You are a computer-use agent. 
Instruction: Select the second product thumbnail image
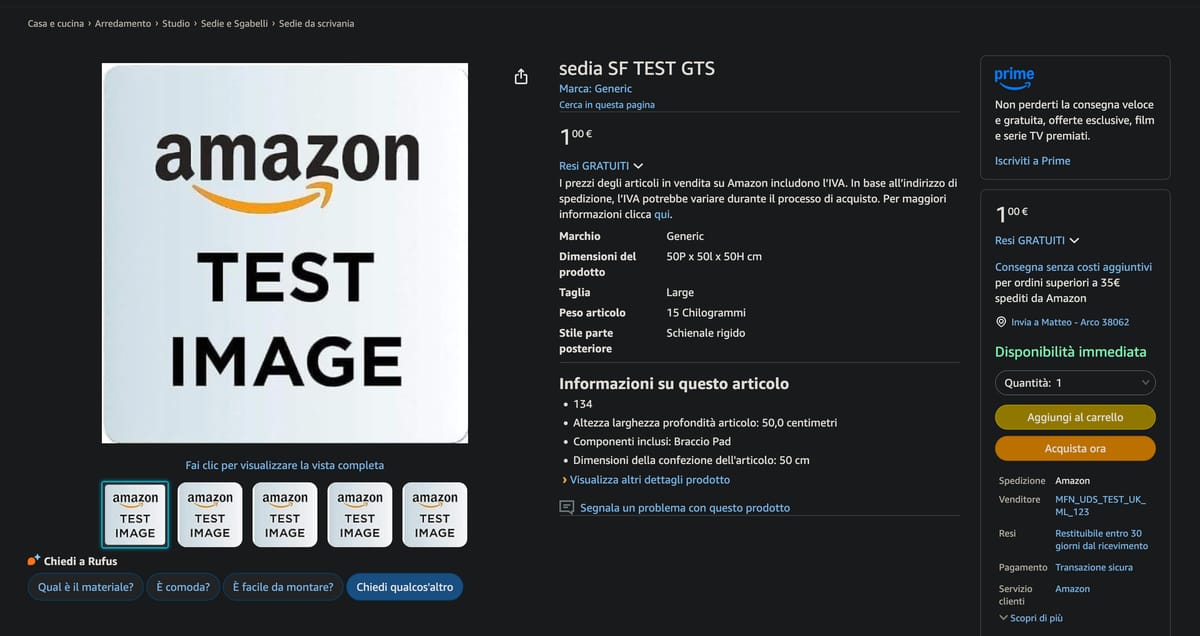click(210, 515)
